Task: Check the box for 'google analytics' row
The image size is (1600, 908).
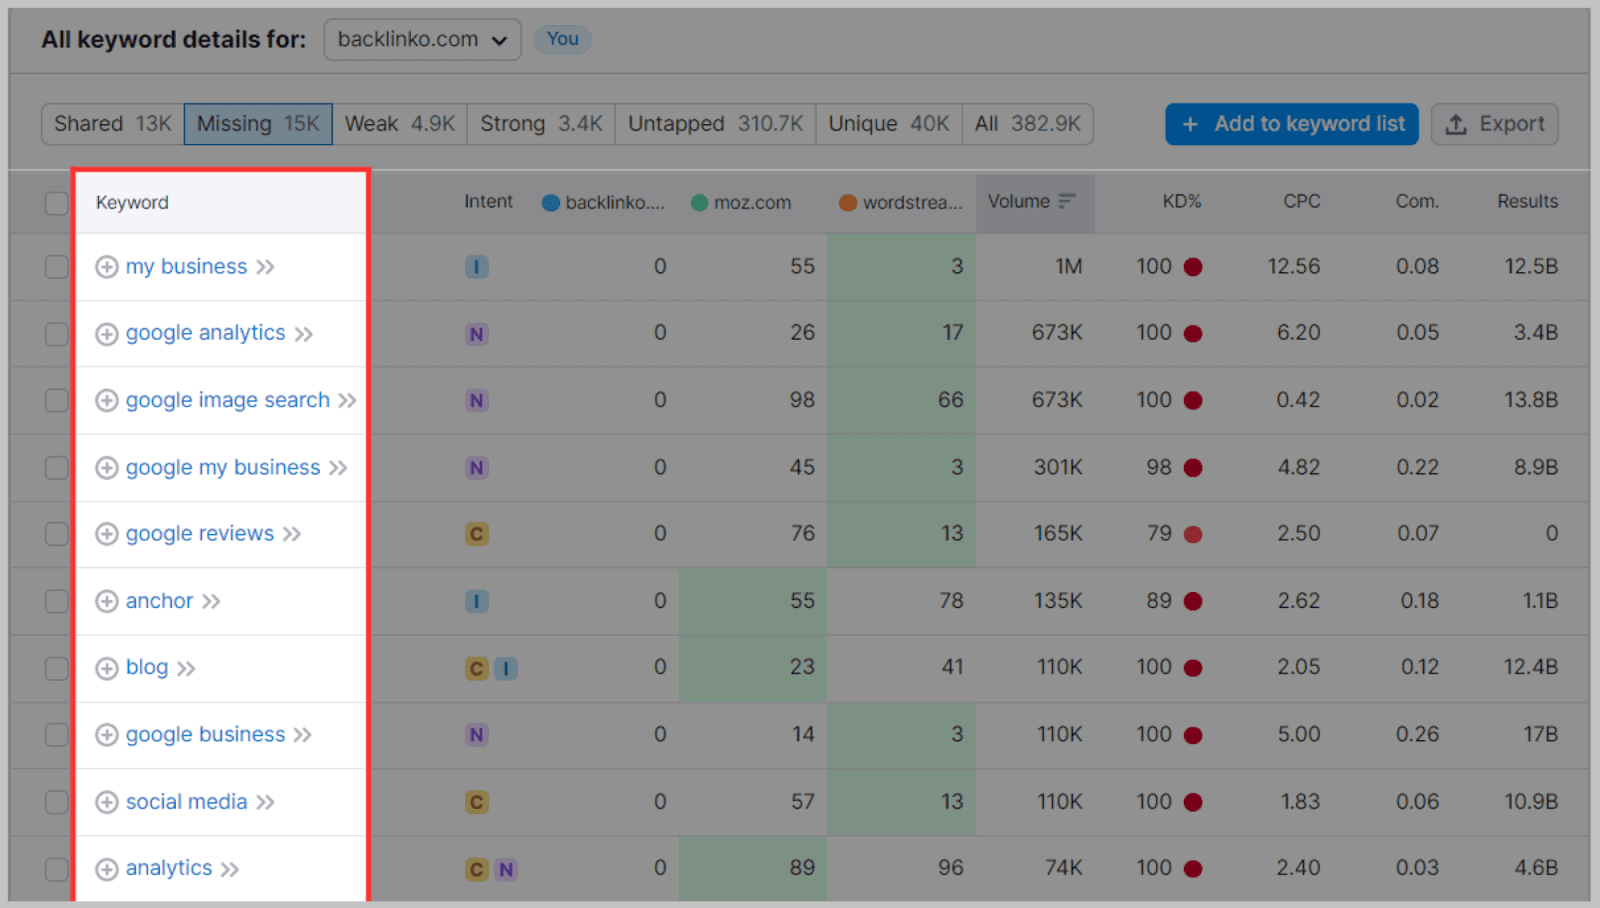Action: [57, 334]
